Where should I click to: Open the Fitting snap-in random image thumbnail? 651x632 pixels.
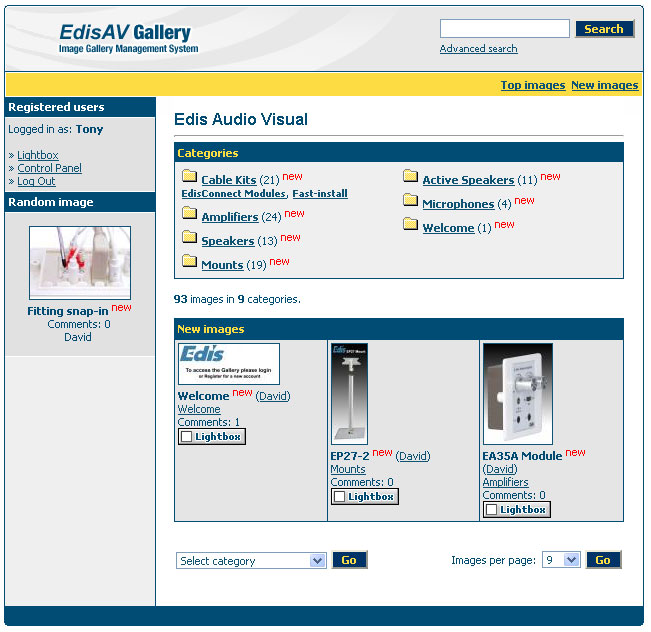click(x=80, y=262)
